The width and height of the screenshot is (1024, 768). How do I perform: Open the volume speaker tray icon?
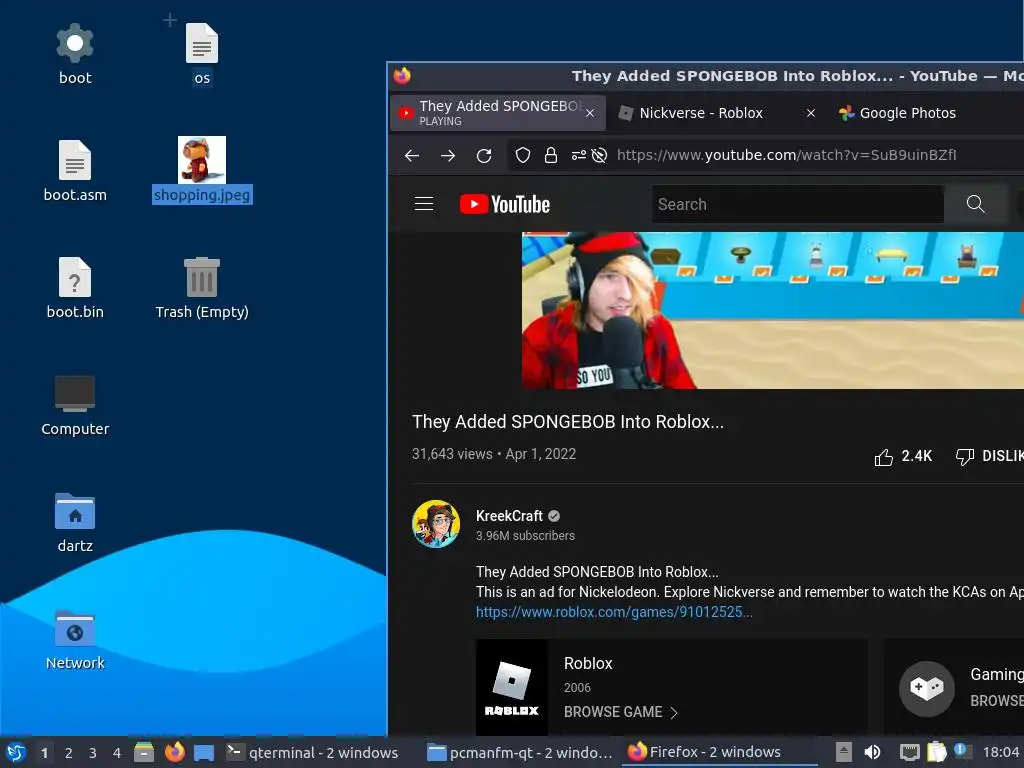pos(872,752)
